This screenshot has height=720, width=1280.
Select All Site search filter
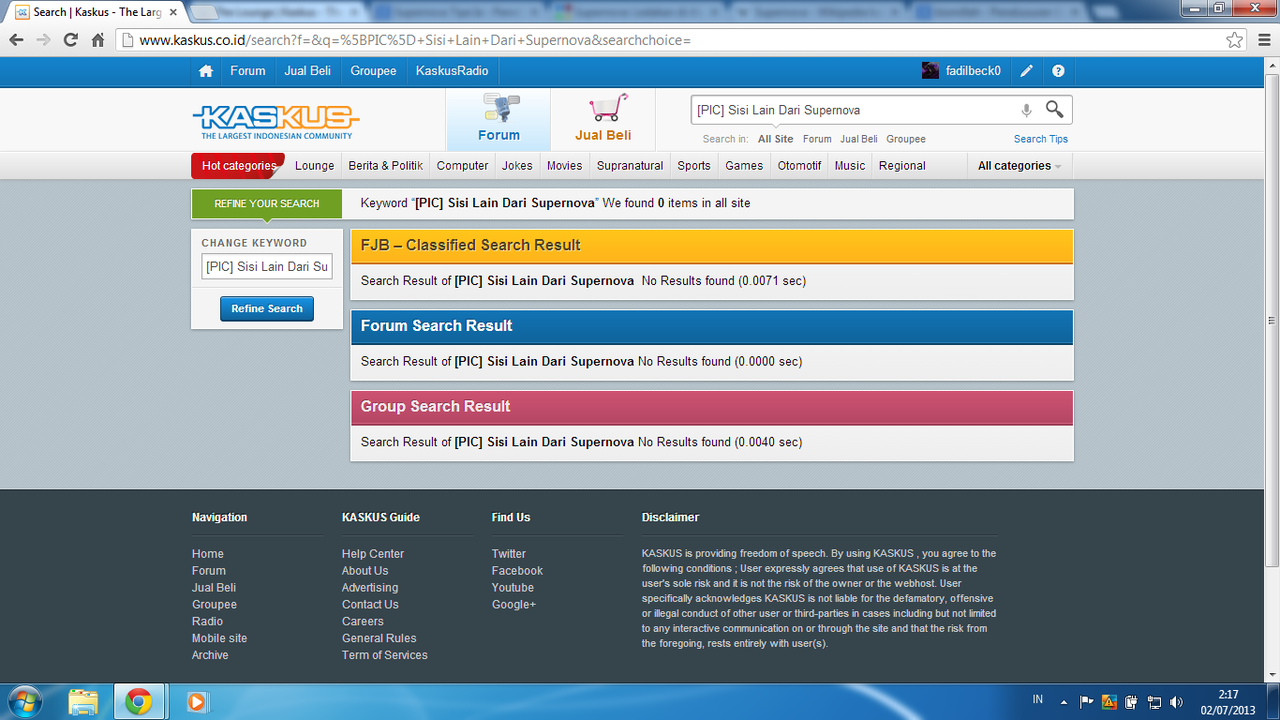(775, 139)
